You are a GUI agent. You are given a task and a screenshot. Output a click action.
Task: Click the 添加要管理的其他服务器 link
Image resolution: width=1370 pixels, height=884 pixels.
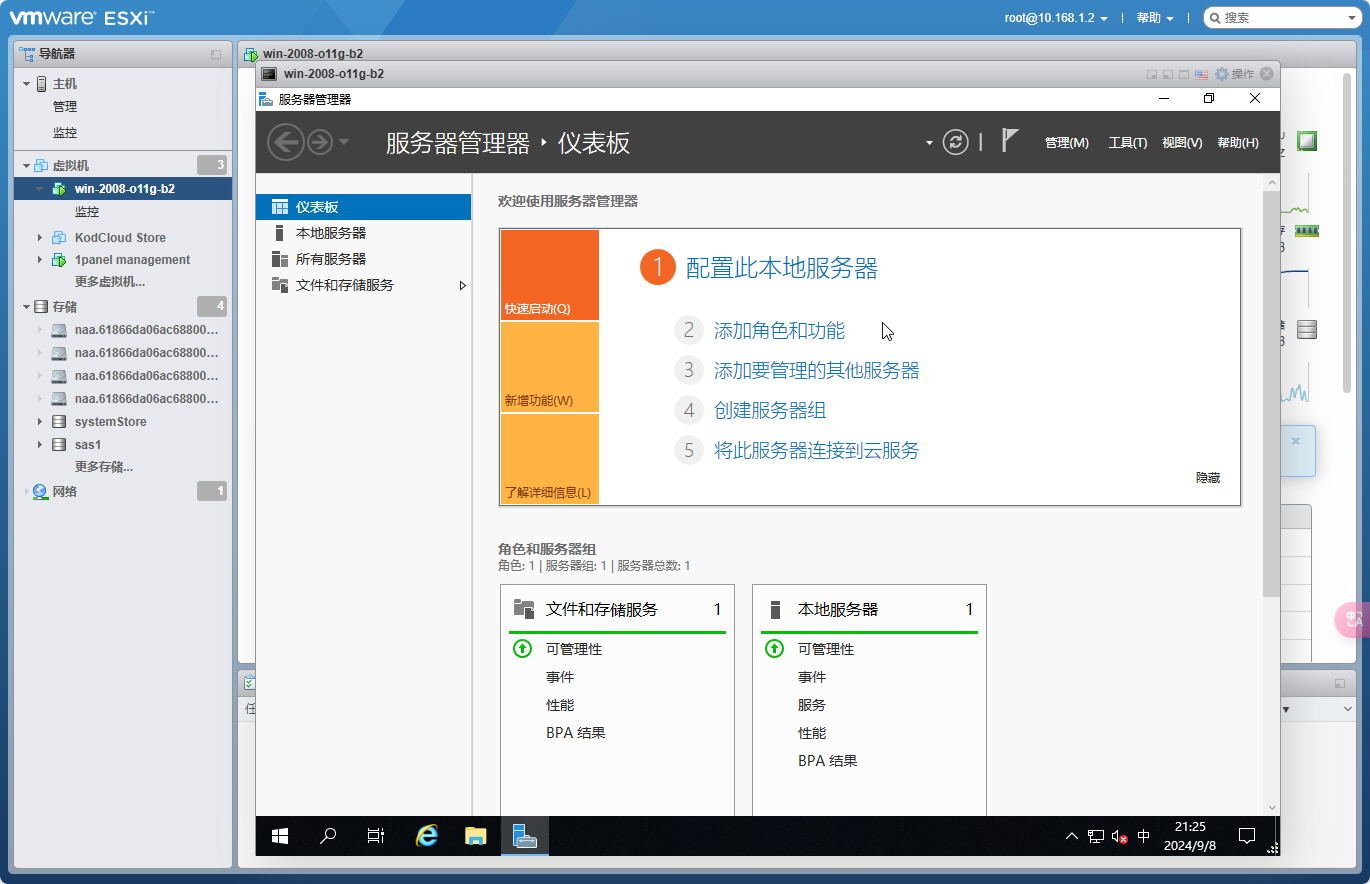816,370
